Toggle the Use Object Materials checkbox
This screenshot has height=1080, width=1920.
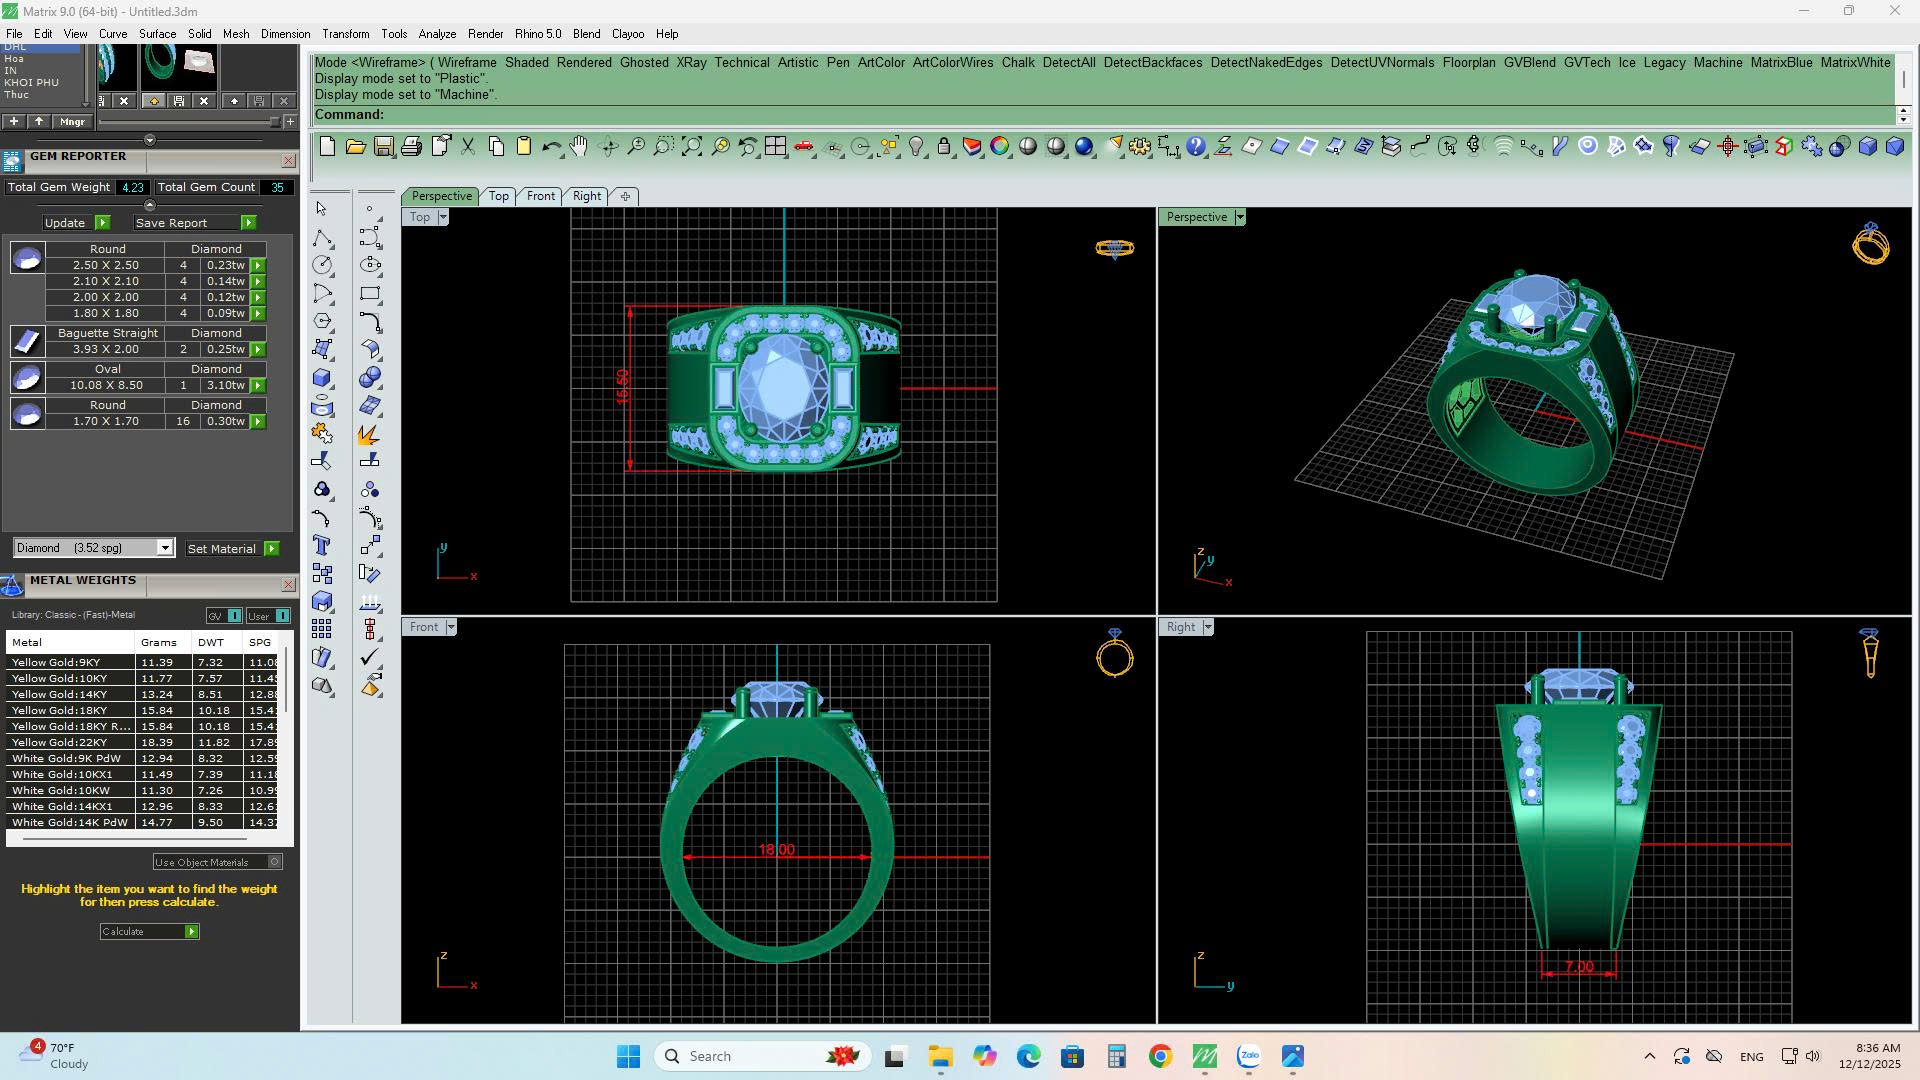point(275,862)
